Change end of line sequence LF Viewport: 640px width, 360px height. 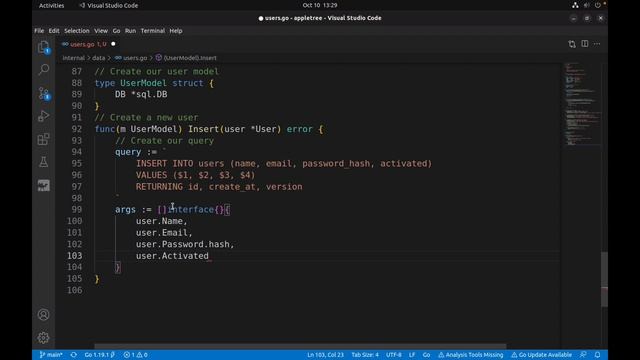[x=412, y=355]
